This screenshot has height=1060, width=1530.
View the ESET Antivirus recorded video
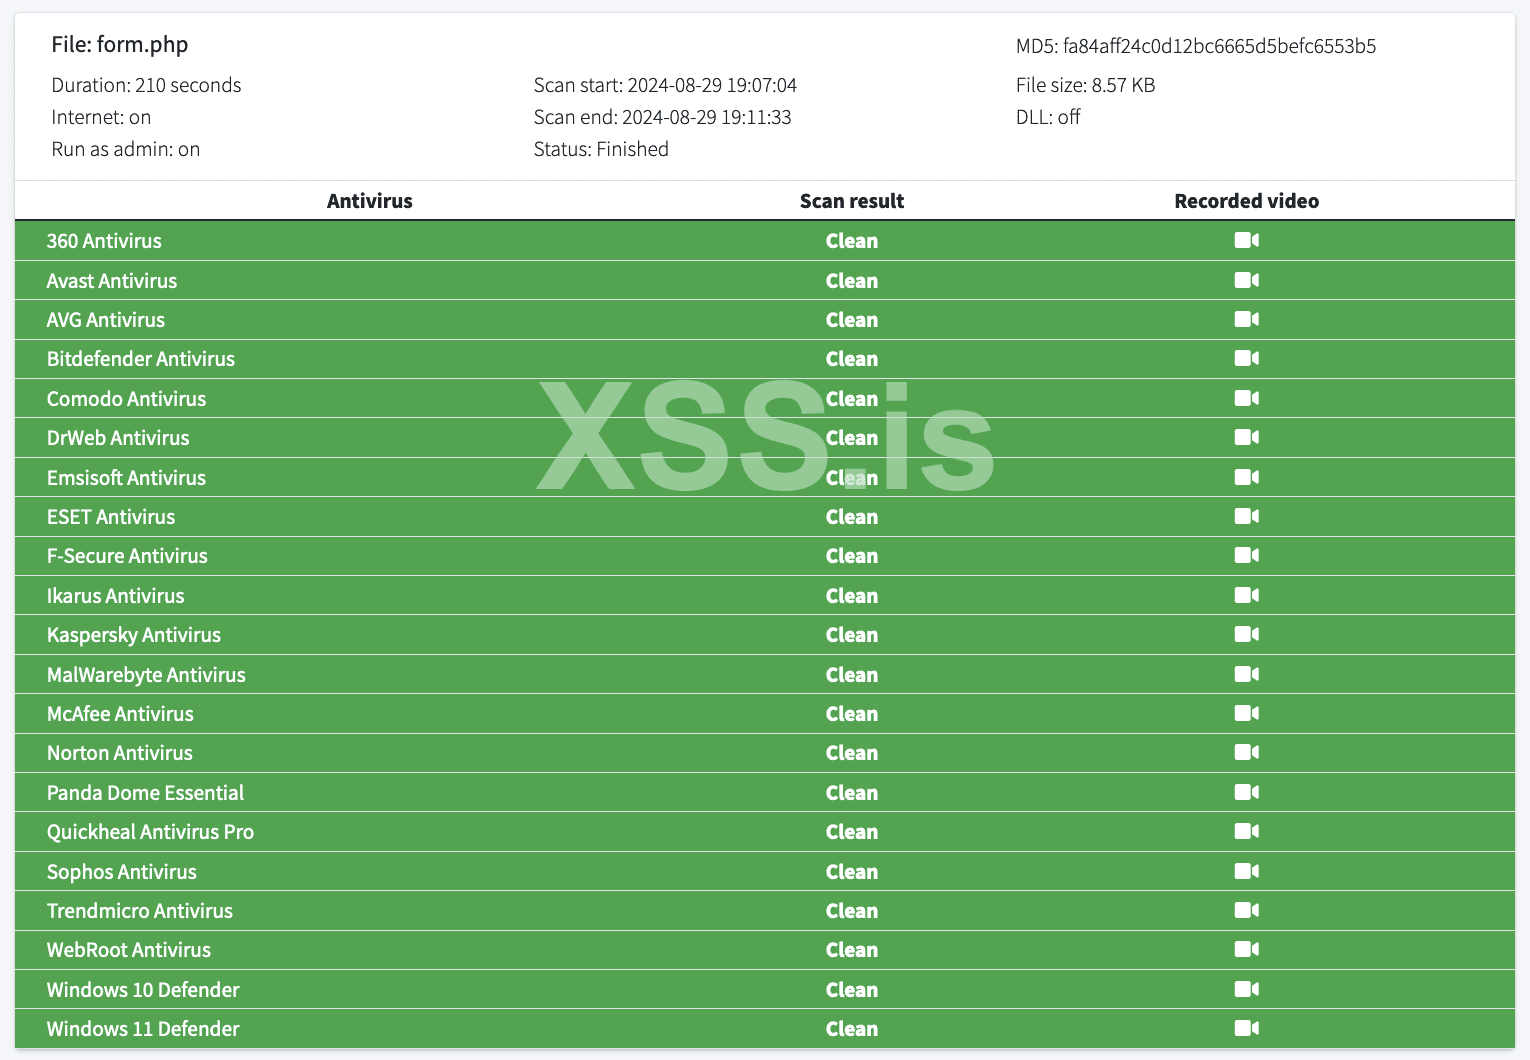tap(1246, 516)
